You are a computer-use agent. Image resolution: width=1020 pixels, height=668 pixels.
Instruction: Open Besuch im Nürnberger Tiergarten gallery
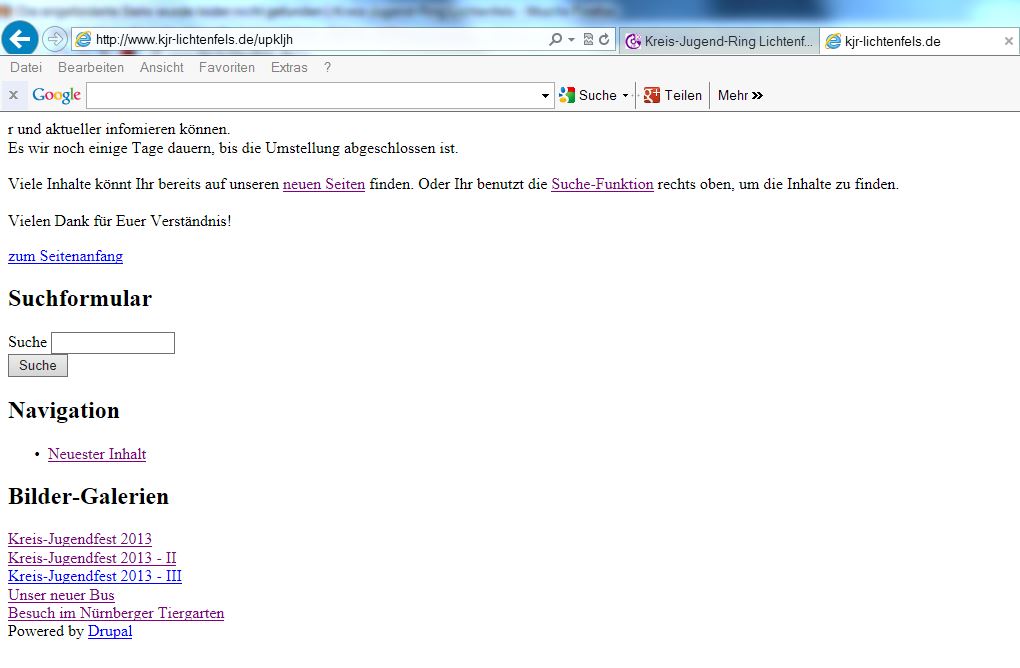(x=116, y=613)
